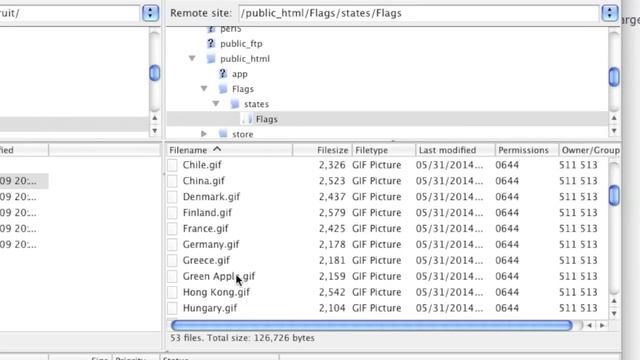Viewport: 640px width, 360px height.
Task: Select the public_ftp folder
Action: [x=241, y=44]
